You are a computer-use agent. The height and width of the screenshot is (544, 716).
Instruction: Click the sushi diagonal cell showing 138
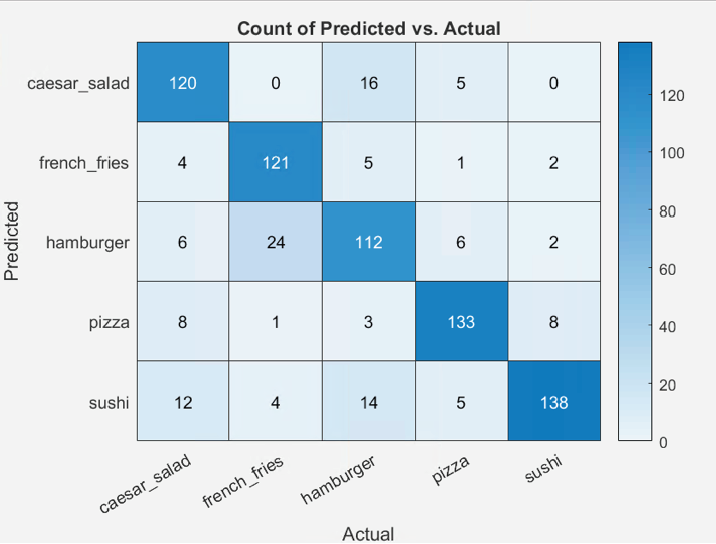pyautogui.click(x=553, y=402)
